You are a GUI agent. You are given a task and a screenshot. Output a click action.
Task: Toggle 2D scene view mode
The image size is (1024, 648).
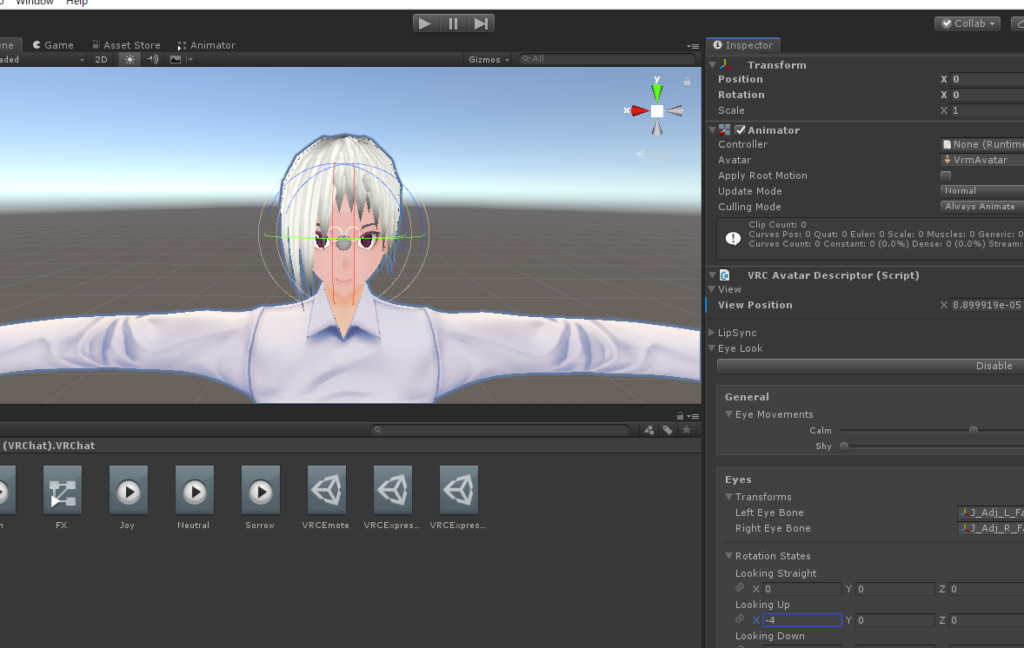[101, 59]
